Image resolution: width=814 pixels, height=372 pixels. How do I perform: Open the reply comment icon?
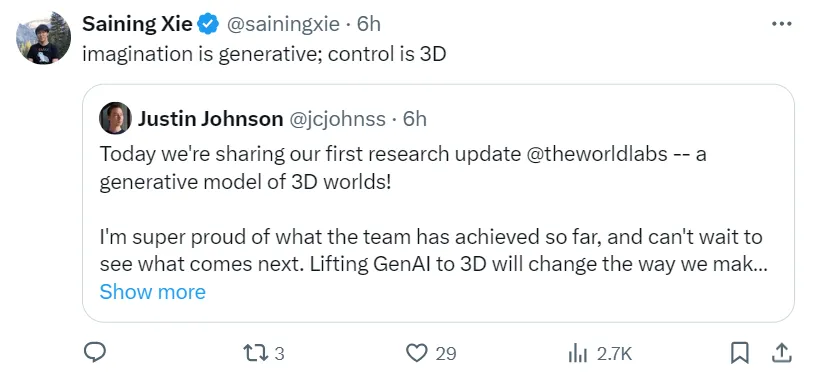click(95, 353)
